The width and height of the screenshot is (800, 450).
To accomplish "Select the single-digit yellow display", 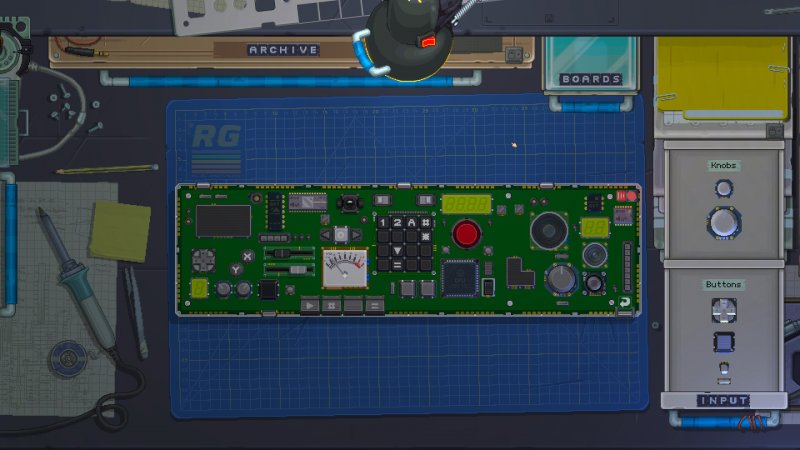I will (199, 289).
